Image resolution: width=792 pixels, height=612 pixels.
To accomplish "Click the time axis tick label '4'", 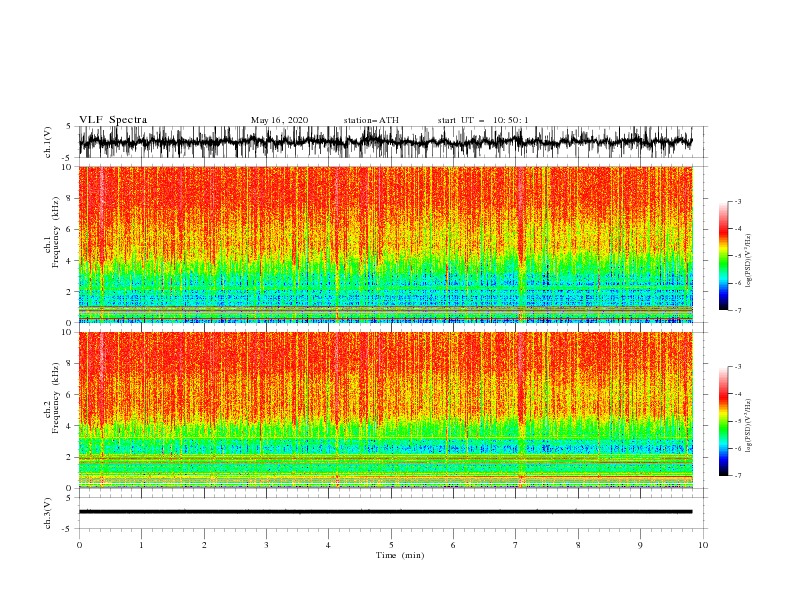I will click(x=328, y=545).
